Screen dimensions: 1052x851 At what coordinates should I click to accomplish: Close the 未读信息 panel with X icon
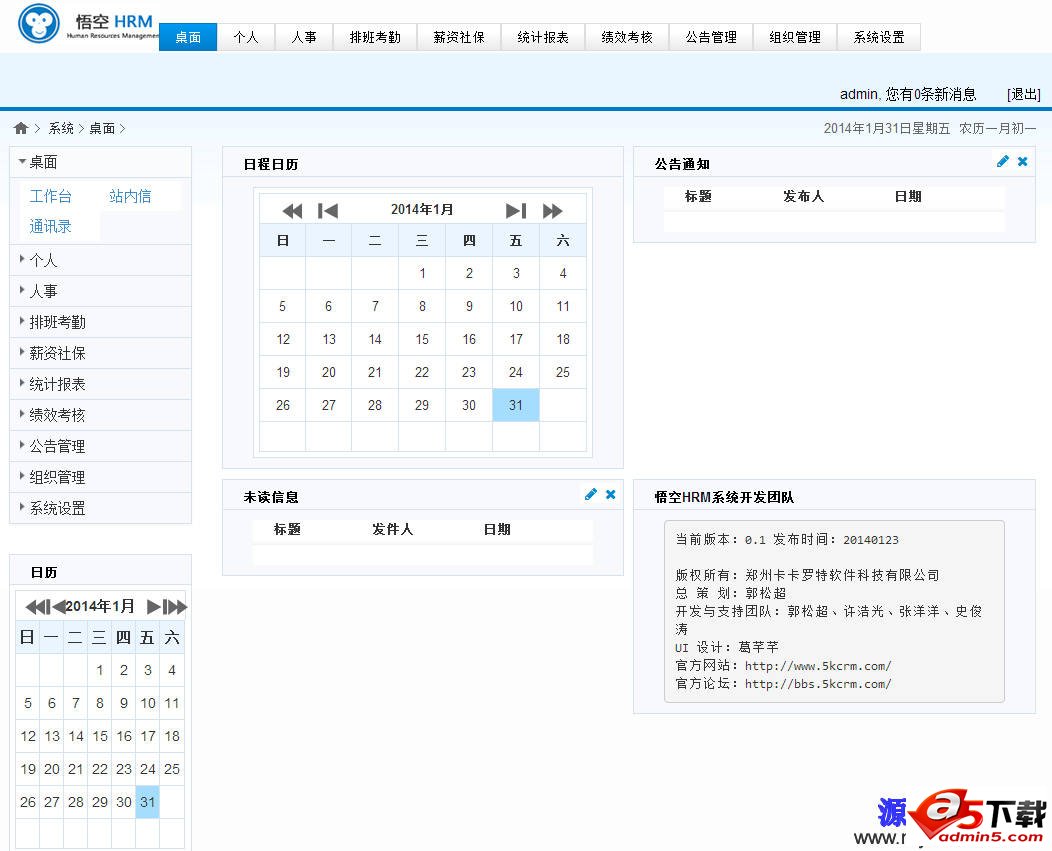click(x=610, y=495)
